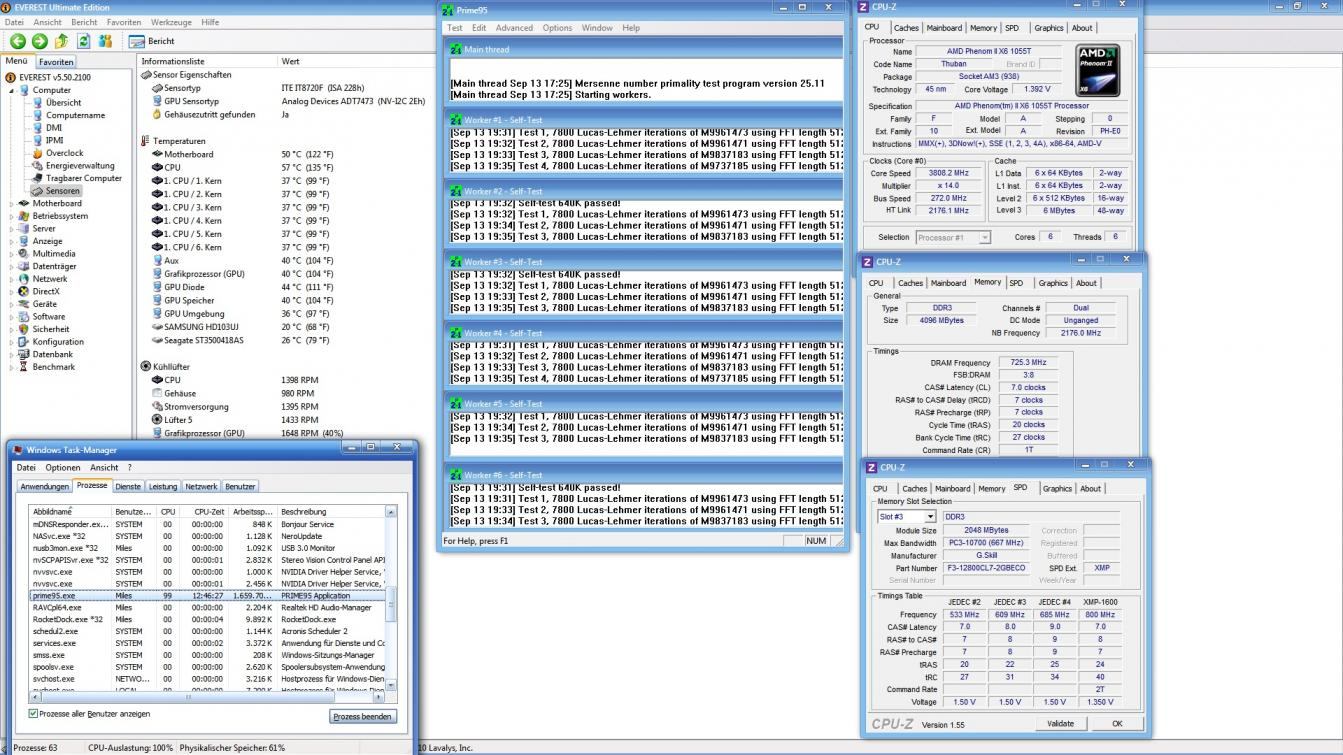Click the Kühllüfter fan icon
1343x755 pixels.
point(146,367)
